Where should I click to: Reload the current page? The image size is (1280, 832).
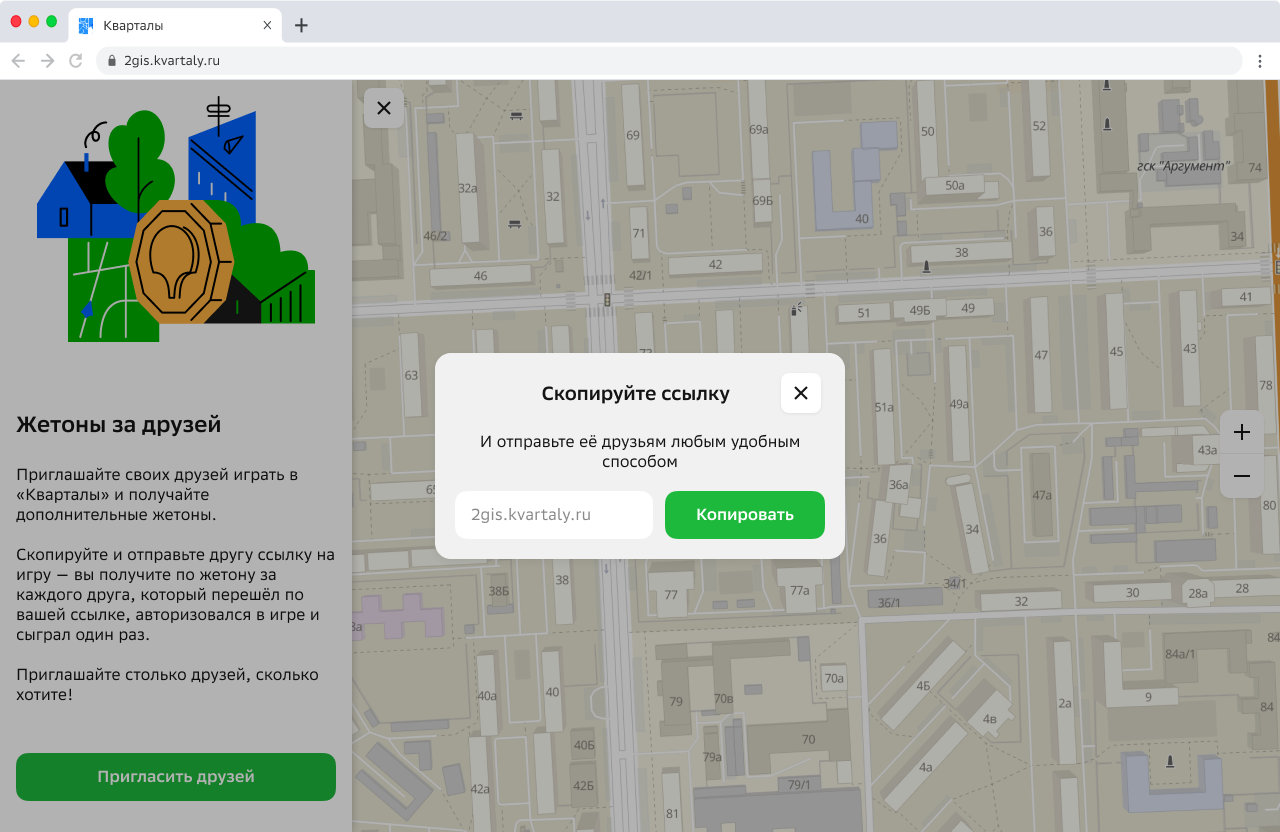click(75, 61)
